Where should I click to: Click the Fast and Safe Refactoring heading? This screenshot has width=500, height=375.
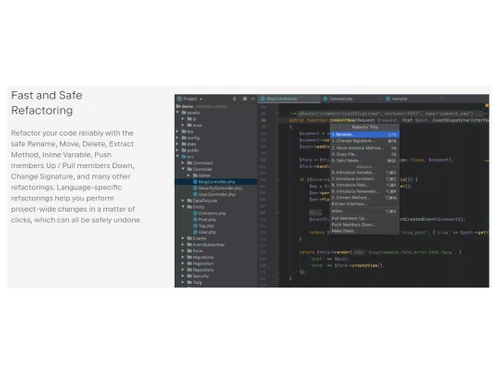(x=47, y=103)
